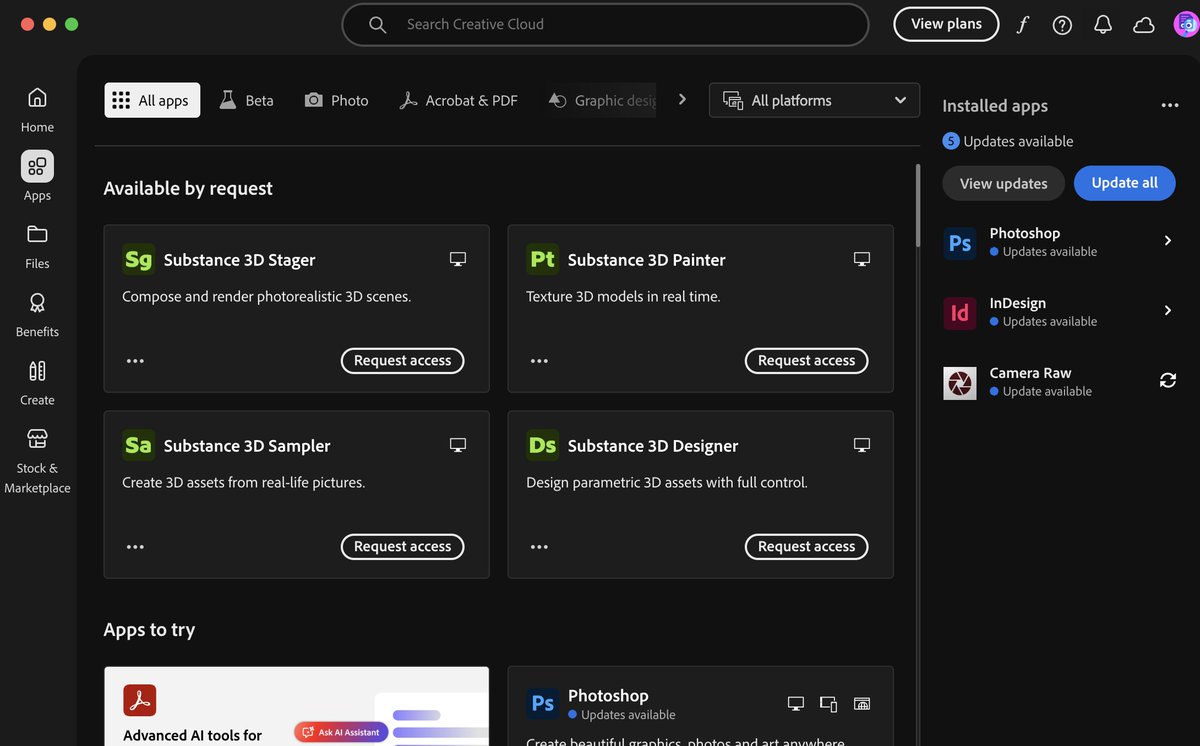Request access for Substance 3D Sampler
This screenshot has height=746, width=1200.
tap(402, 546)
